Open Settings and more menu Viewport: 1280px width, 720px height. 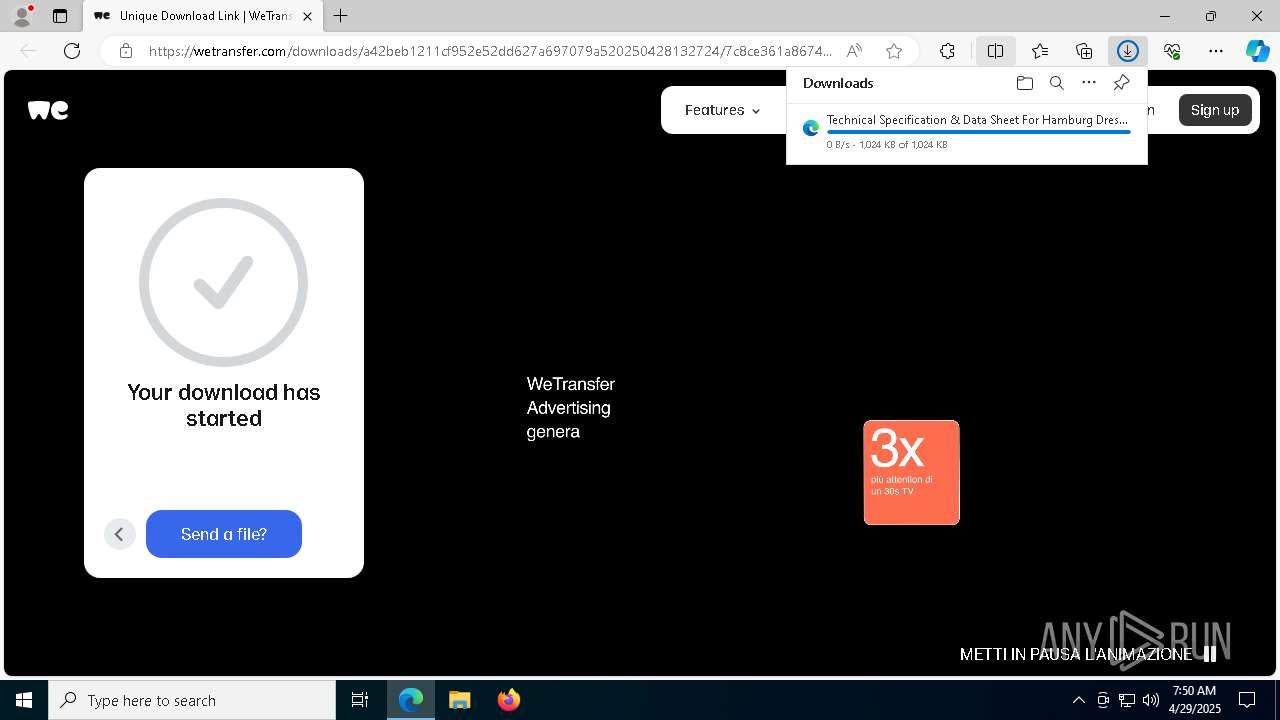pyautogui.click(x=1216, y=51)
